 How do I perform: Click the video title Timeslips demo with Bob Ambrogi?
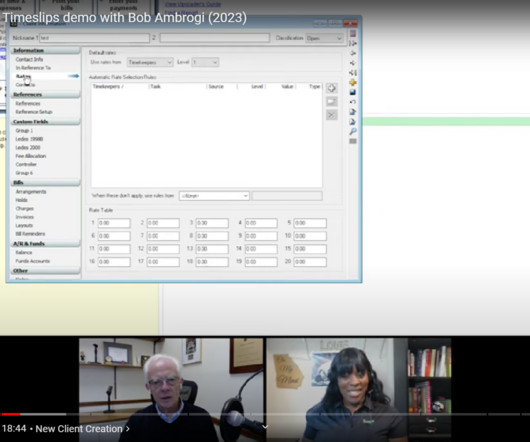[124, 18]
